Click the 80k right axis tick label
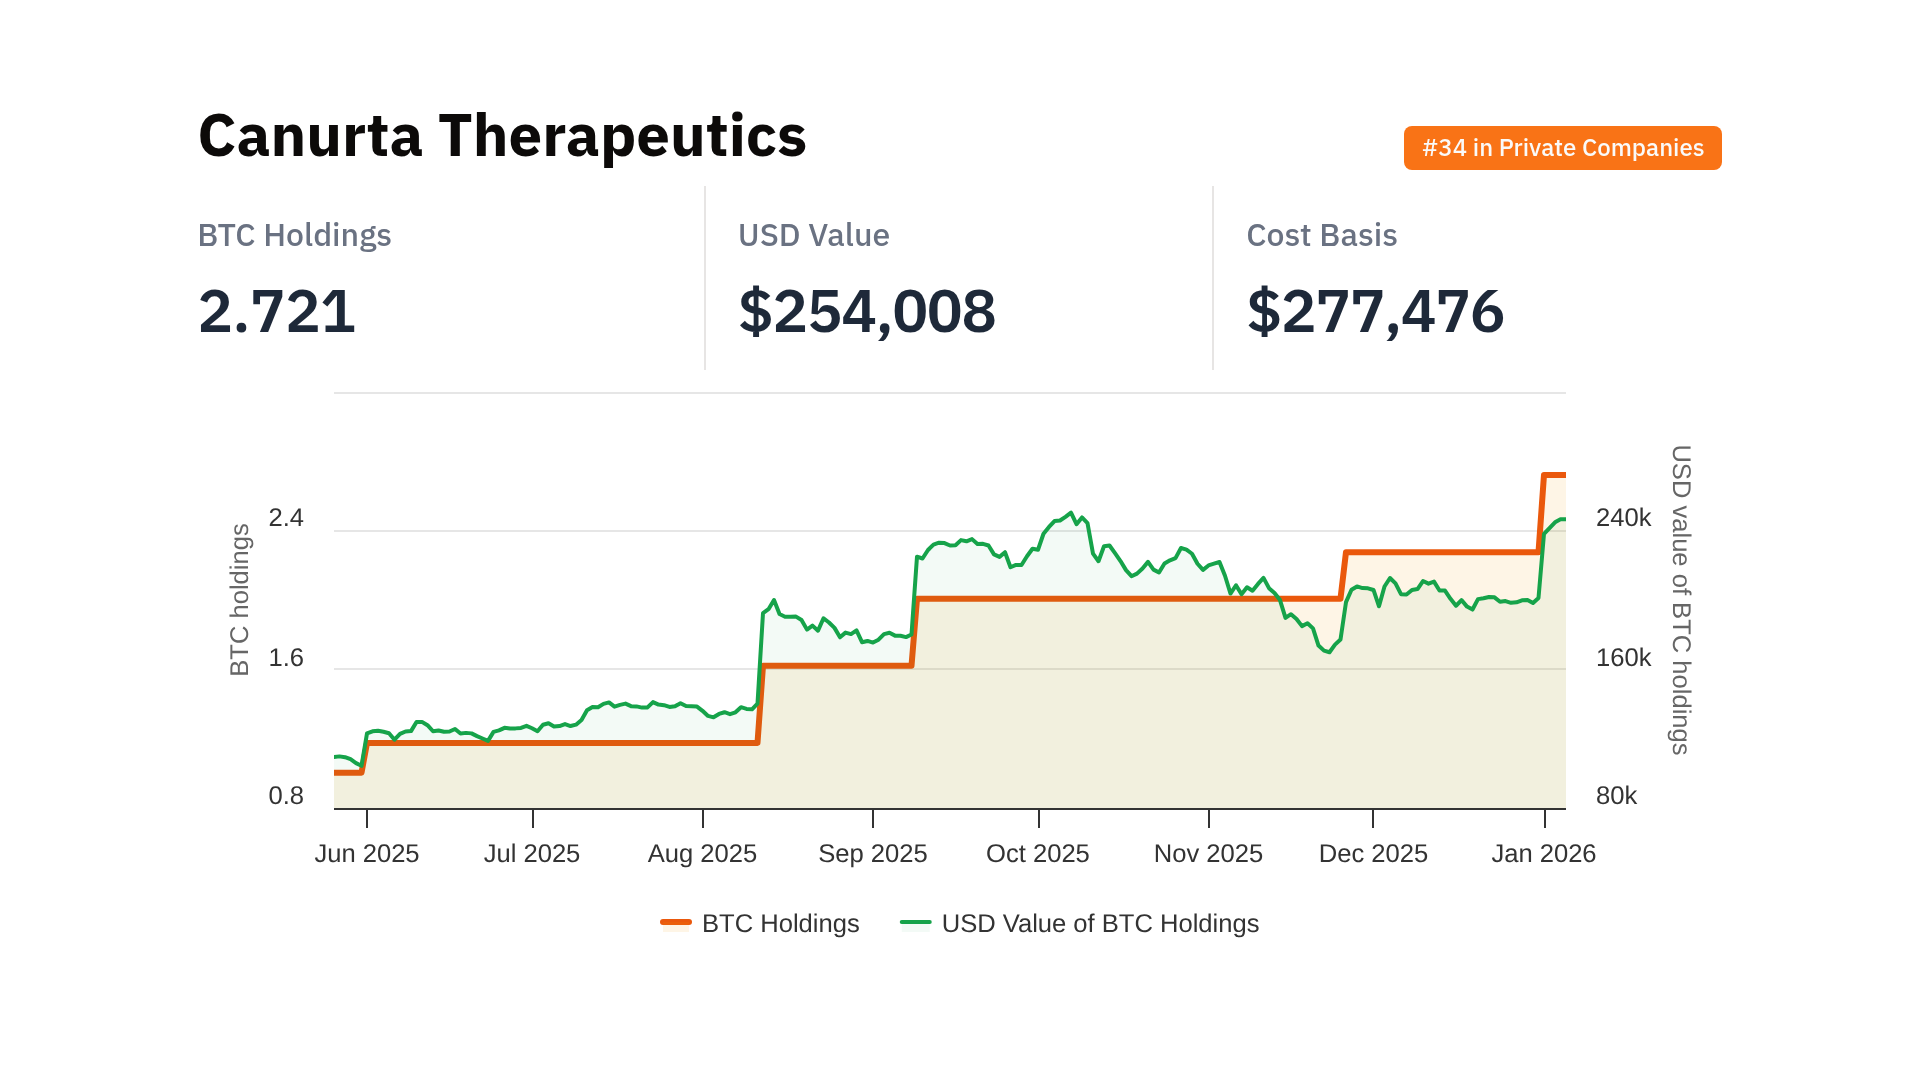Image resolution: width=1920 pixels, height=1080 pixels. coord(1616,796)
